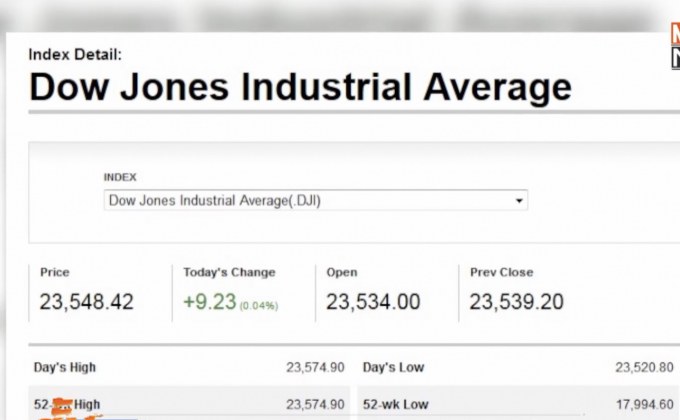
Task: Click the news channel logo in top-right corner
Action: 674,47
